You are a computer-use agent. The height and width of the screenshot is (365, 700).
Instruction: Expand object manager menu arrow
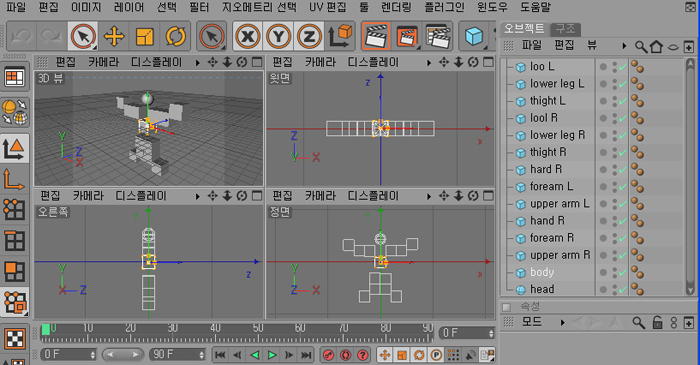pos(624,46)
